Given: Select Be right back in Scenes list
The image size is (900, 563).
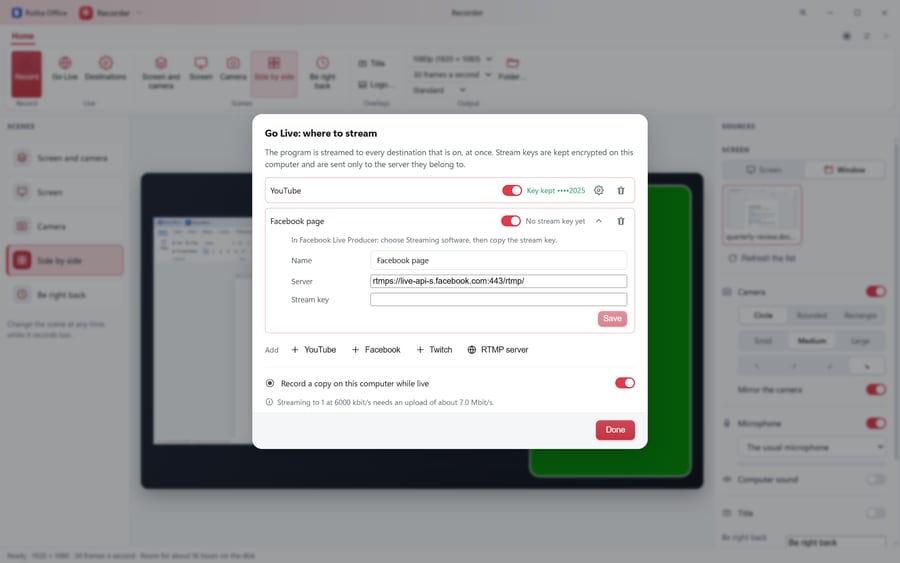Looking at the screenshot, I should point(65,295).
